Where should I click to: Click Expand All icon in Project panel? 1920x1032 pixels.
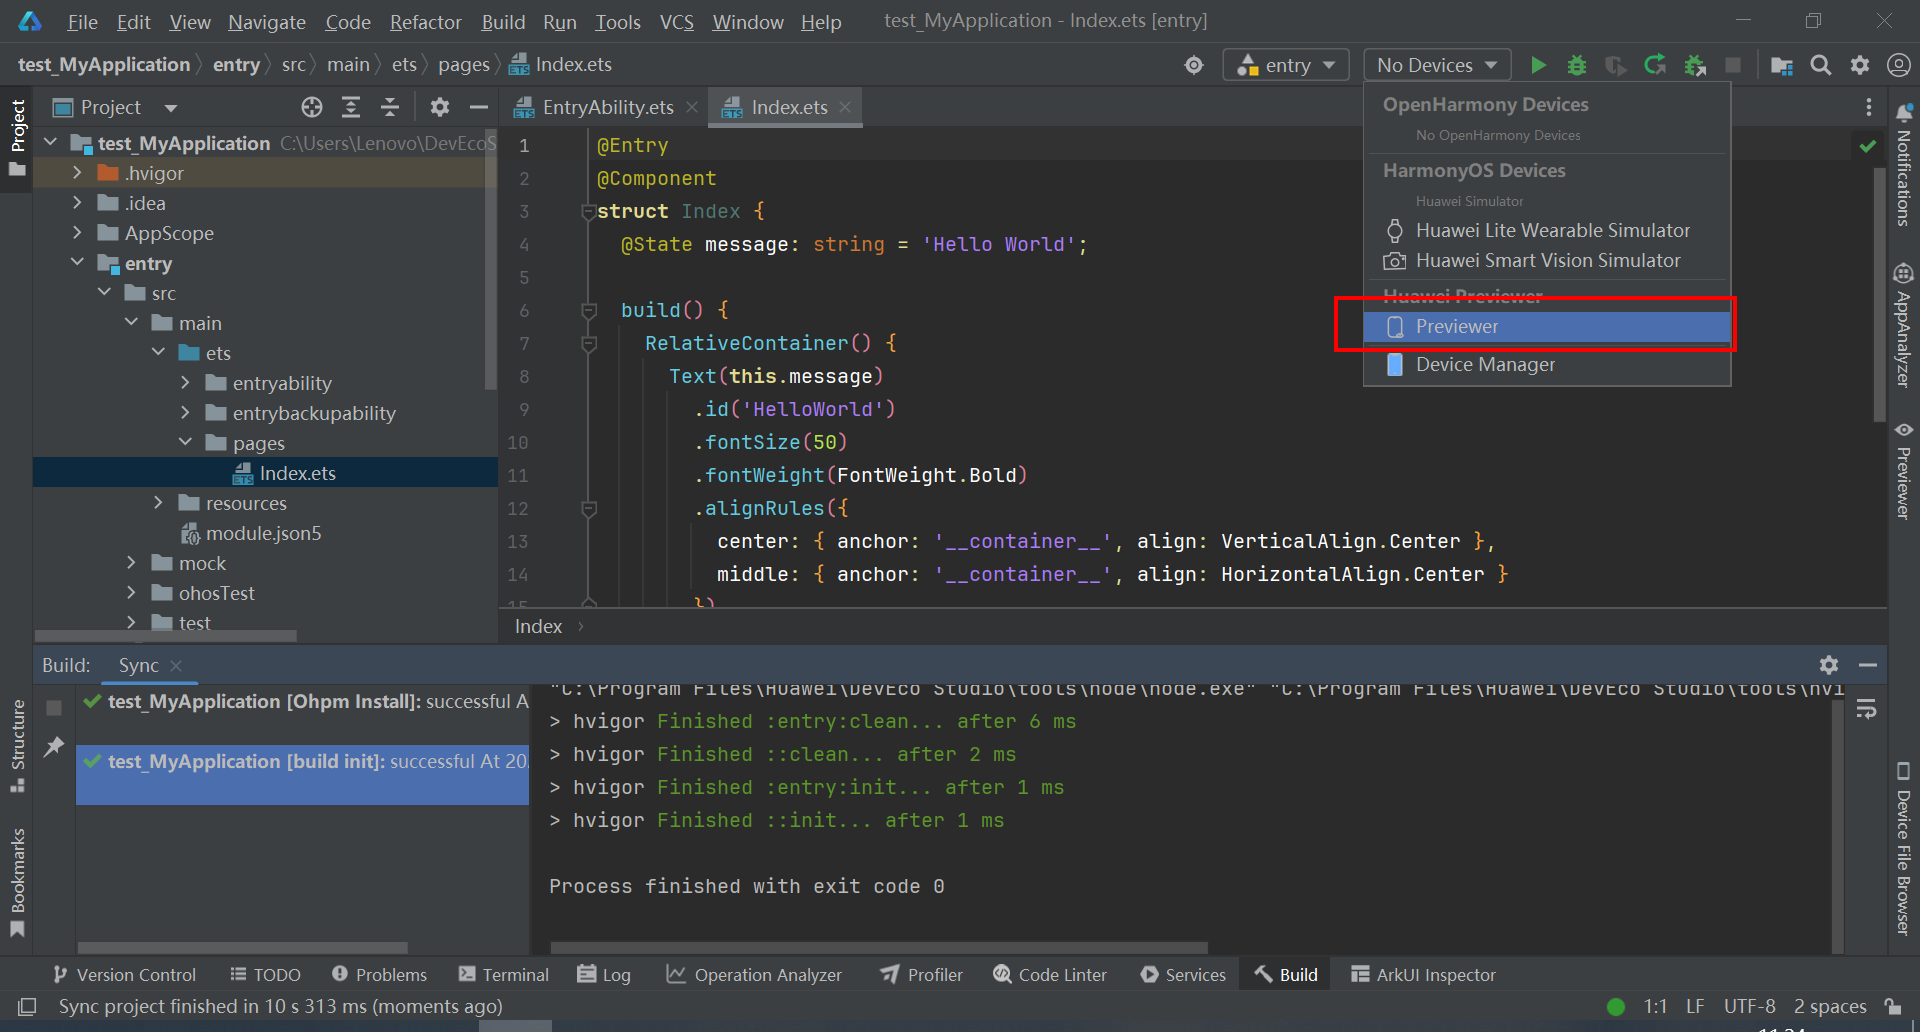point(351,107)
